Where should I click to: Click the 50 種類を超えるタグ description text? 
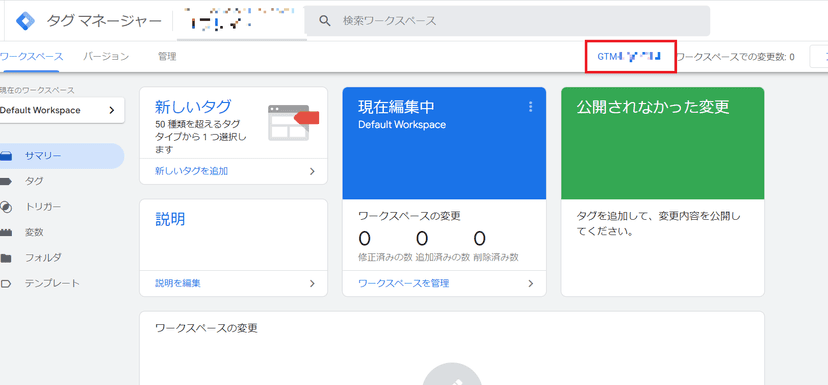[x=200, y=137]
